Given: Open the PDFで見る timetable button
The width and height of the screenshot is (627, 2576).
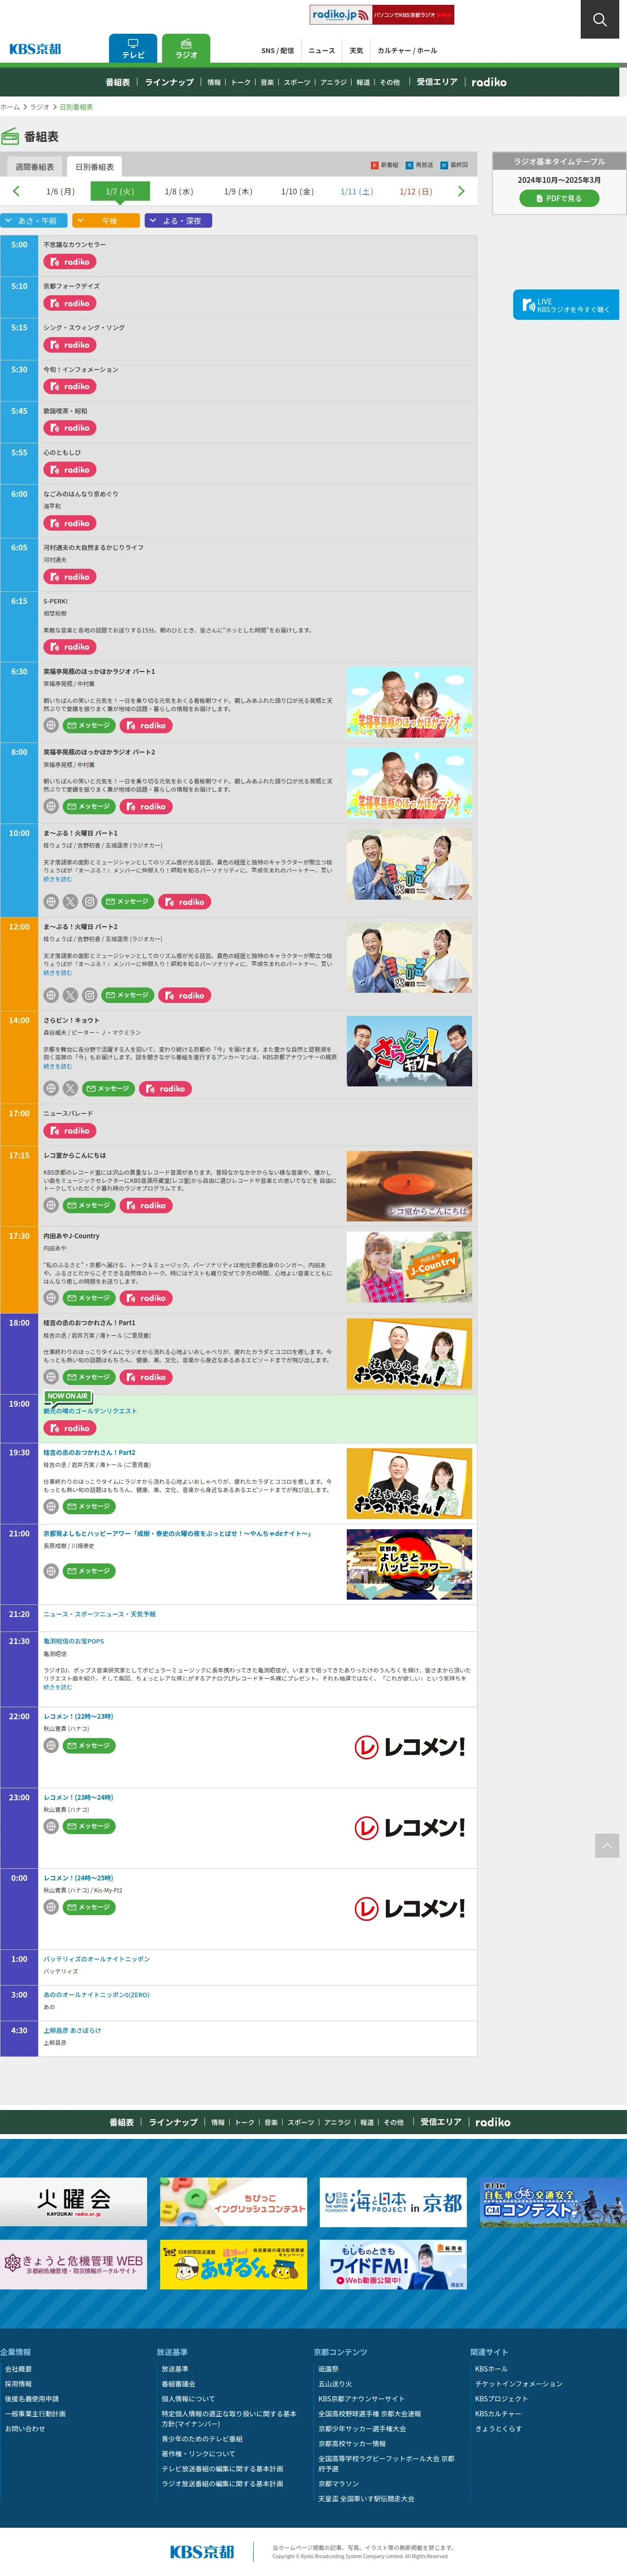Looking at the screenshot, I should click(x=559, y=198).
